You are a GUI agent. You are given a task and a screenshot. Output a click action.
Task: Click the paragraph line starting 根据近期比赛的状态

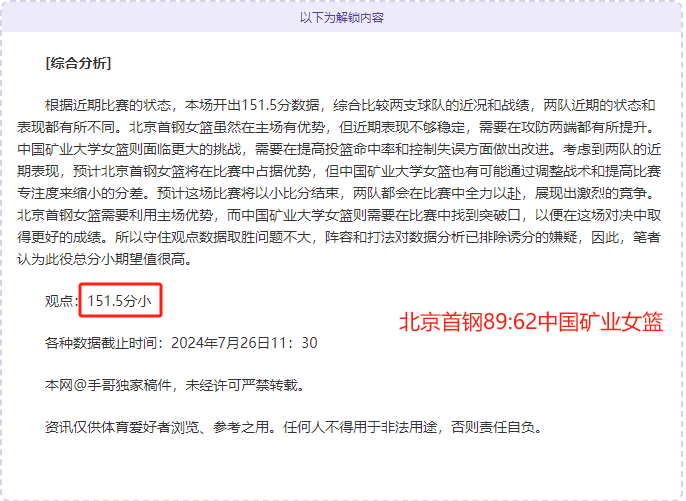pos(350,105)
